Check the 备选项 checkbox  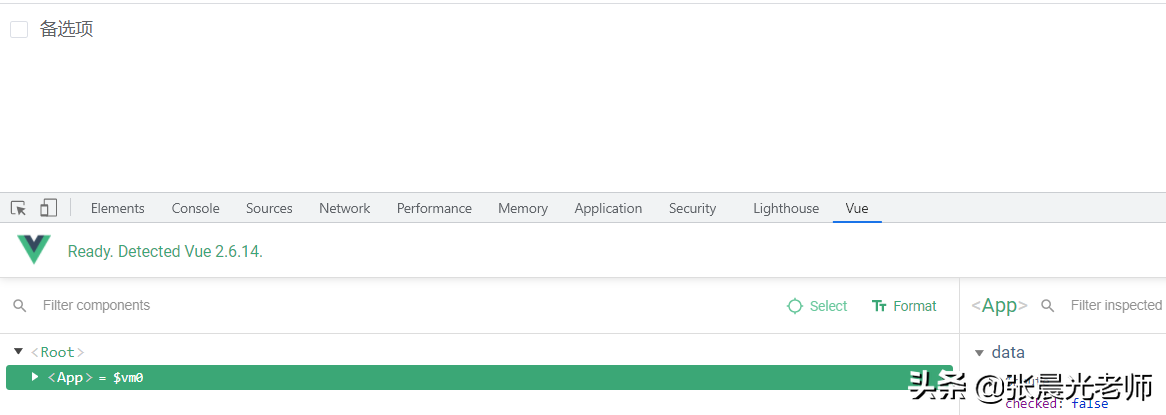tap(19, 30)
